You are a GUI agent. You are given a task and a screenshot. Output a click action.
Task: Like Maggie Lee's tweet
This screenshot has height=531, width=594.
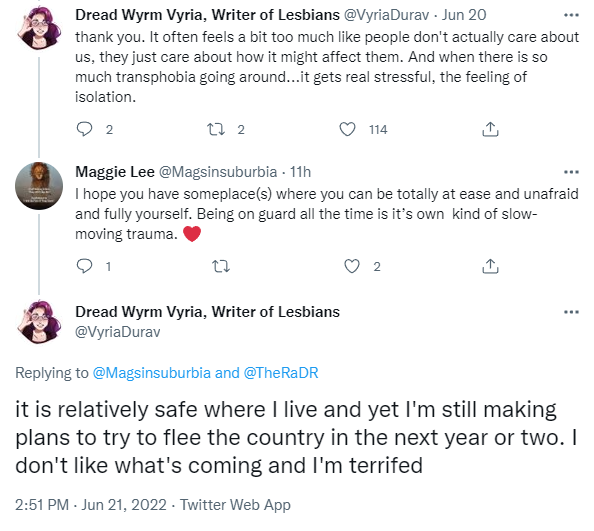352,266
